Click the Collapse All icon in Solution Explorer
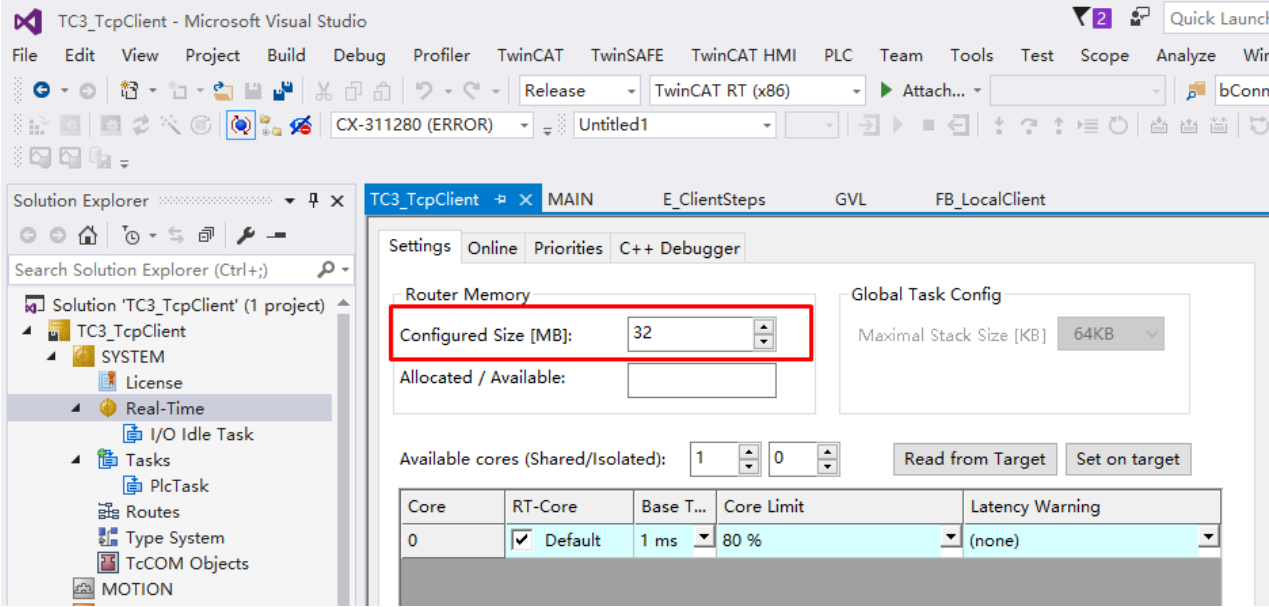Image resolution: width=1269 pixels, height=607 pixels. (x=205, y=236)
